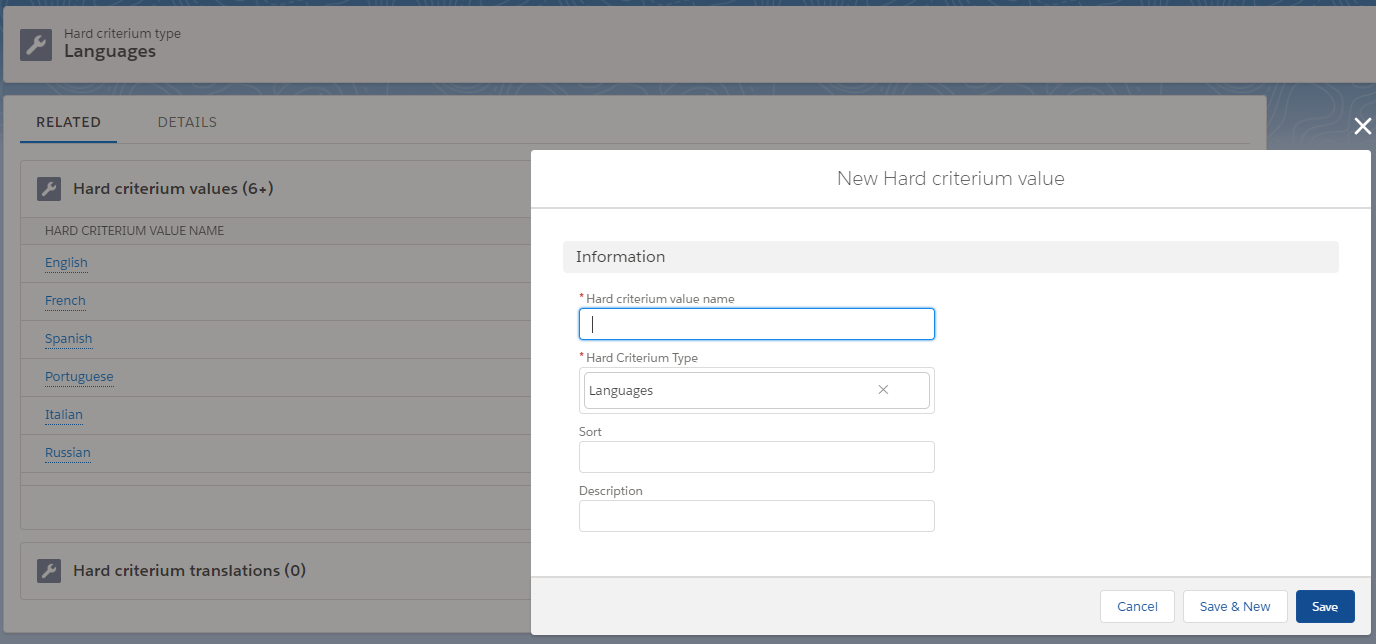Open the Italian criterium value

tap(64, 415)
